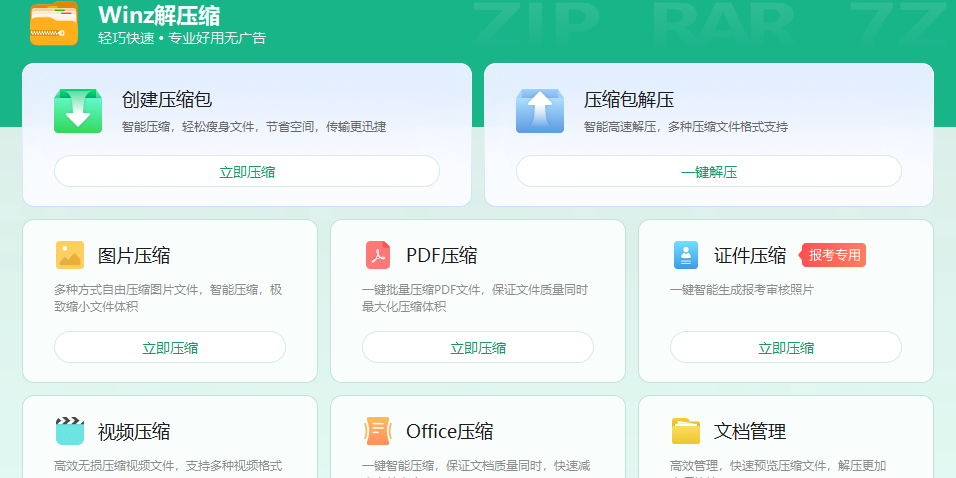This screenshot has width=956, height=478.
Task: Click the blue ID photo compression icon
Action: (686, 255)
